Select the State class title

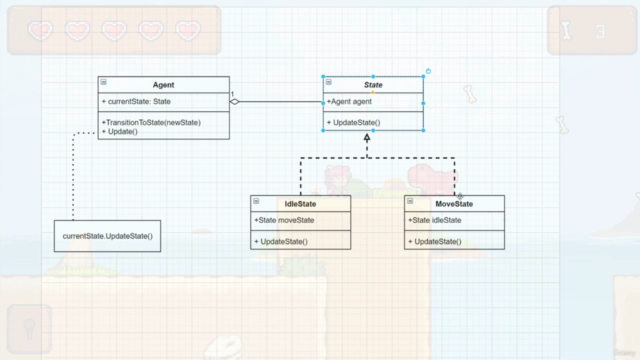pyautogui.click(x=373, y=85)
